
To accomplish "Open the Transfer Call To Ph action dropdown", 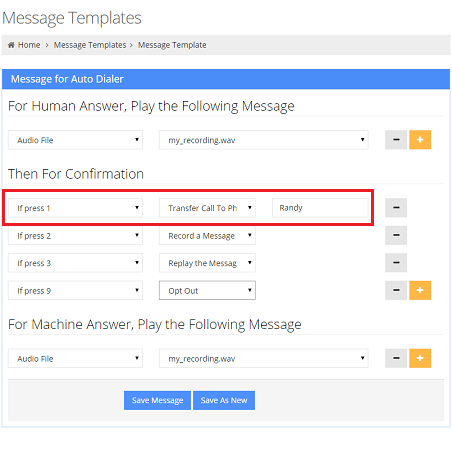I will pos(207,208).
